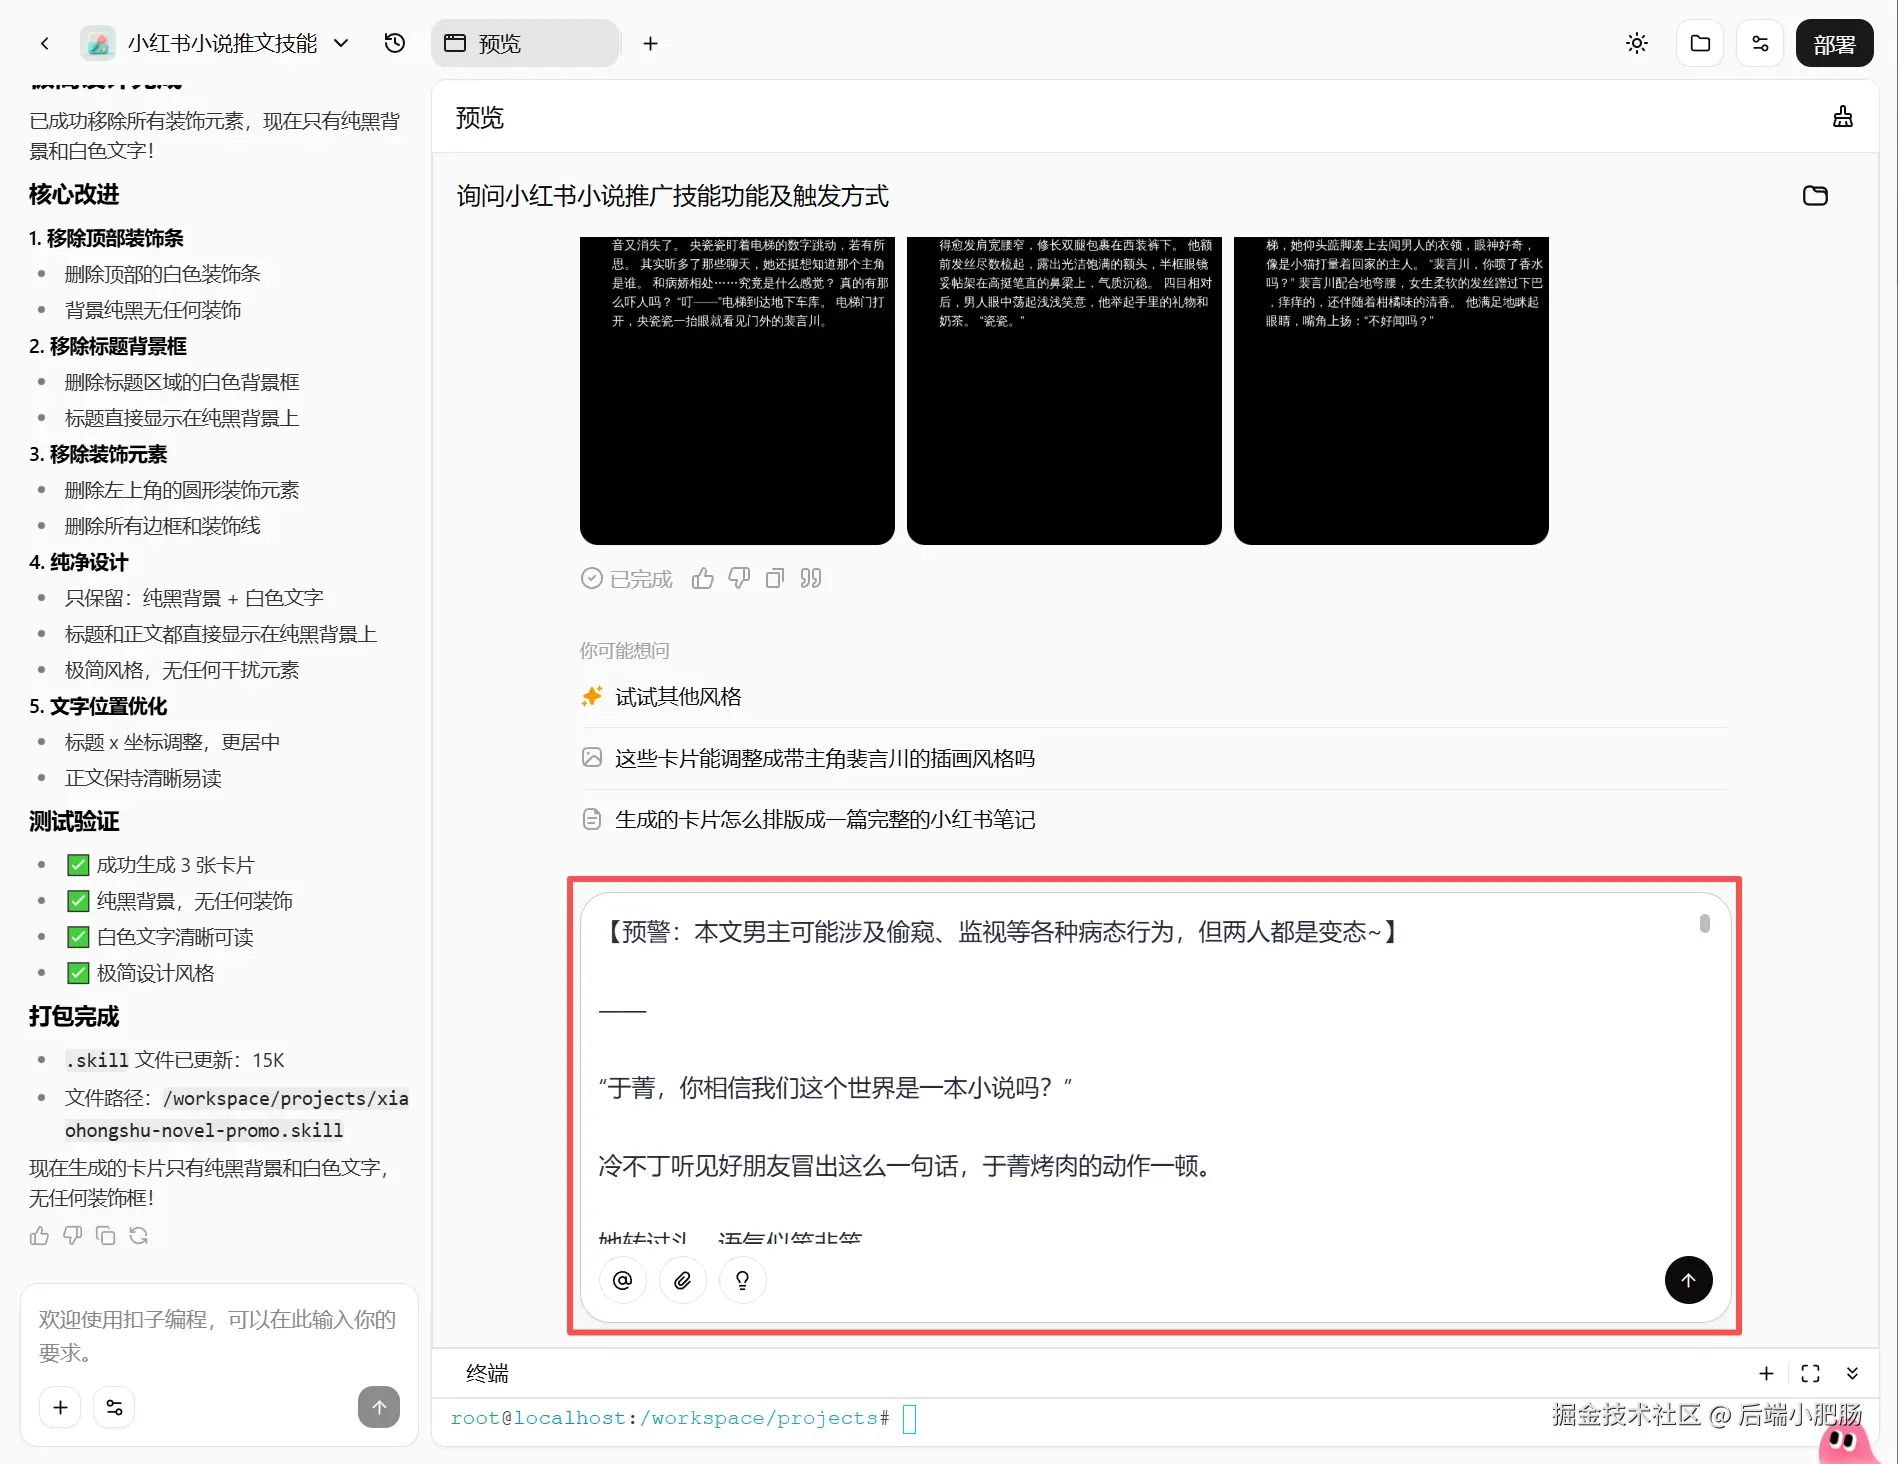Copy the left assistant message
This screenshot has height=1464, width=1898.
105,1235
